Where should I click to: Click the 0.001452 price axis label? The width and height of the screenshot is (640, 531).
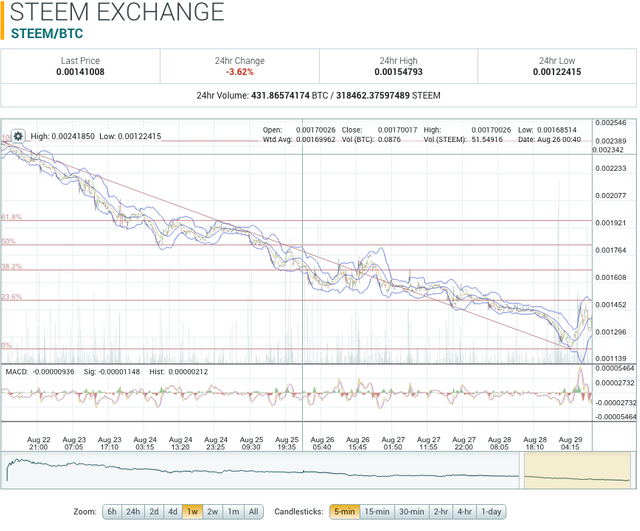pyautogui.click(x=611, y=304)
